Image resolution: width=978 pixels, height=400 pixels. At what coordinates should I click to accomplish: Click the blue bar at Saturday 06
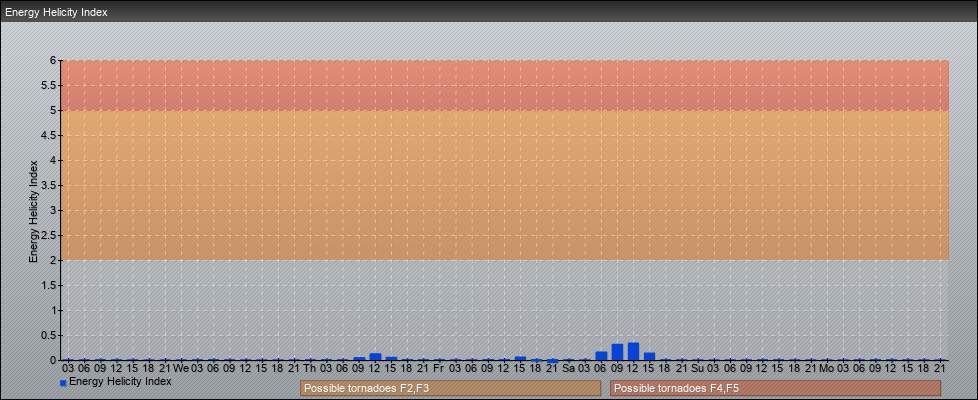tap(601, 356)
